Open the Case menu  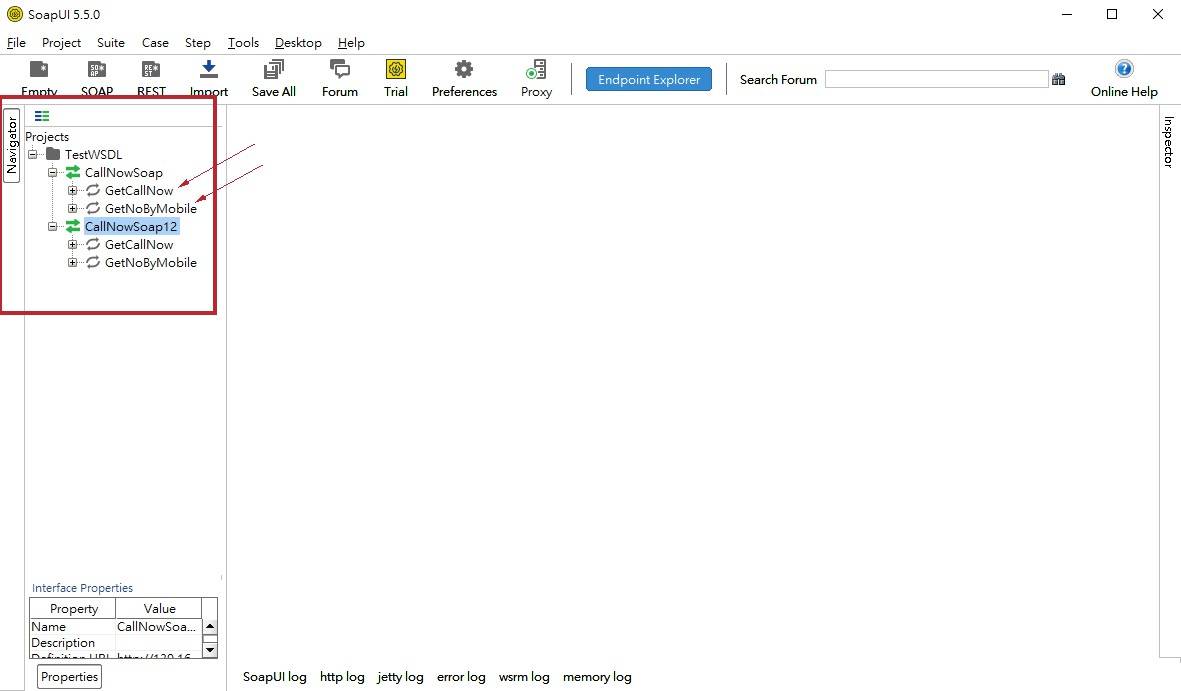point(155,43)
